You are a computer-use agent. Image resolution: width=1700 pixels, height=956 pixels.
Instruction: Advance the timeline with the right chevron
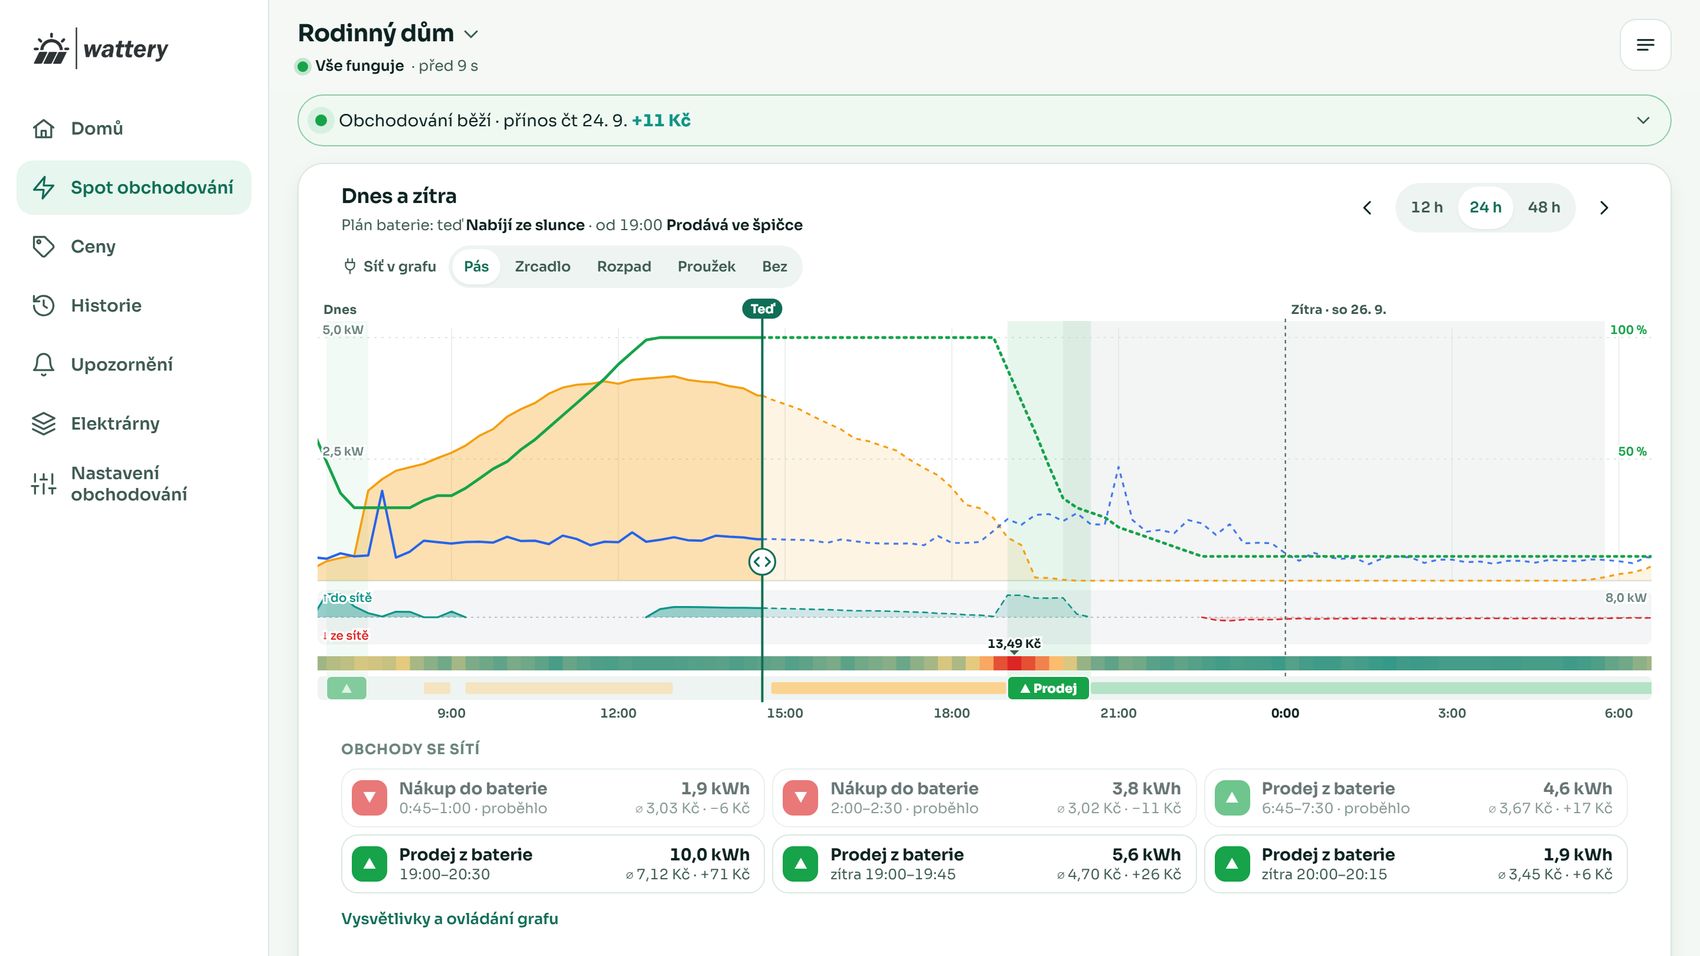pos(1604,208)
